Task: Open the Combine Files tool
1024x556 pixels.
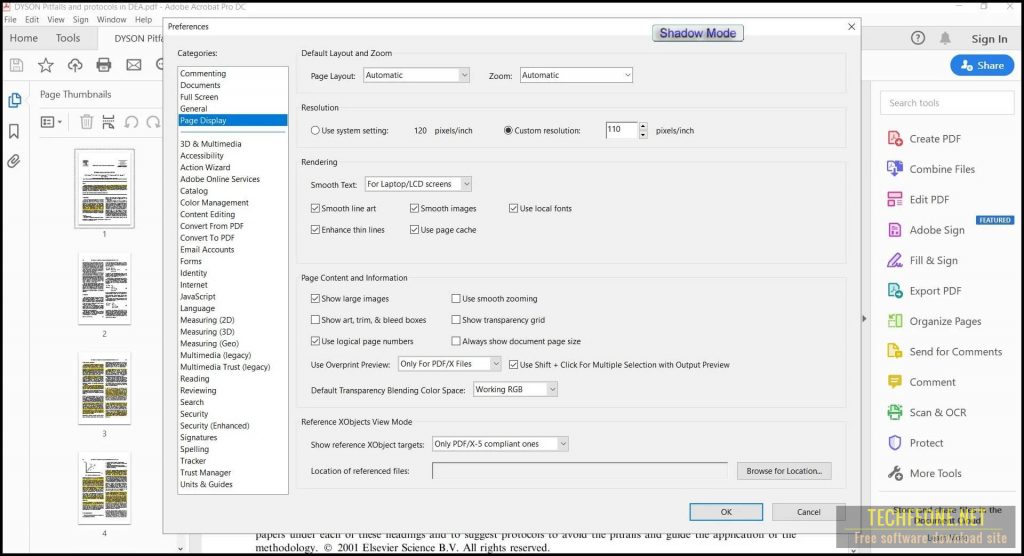Action: [x=931, y=169]
